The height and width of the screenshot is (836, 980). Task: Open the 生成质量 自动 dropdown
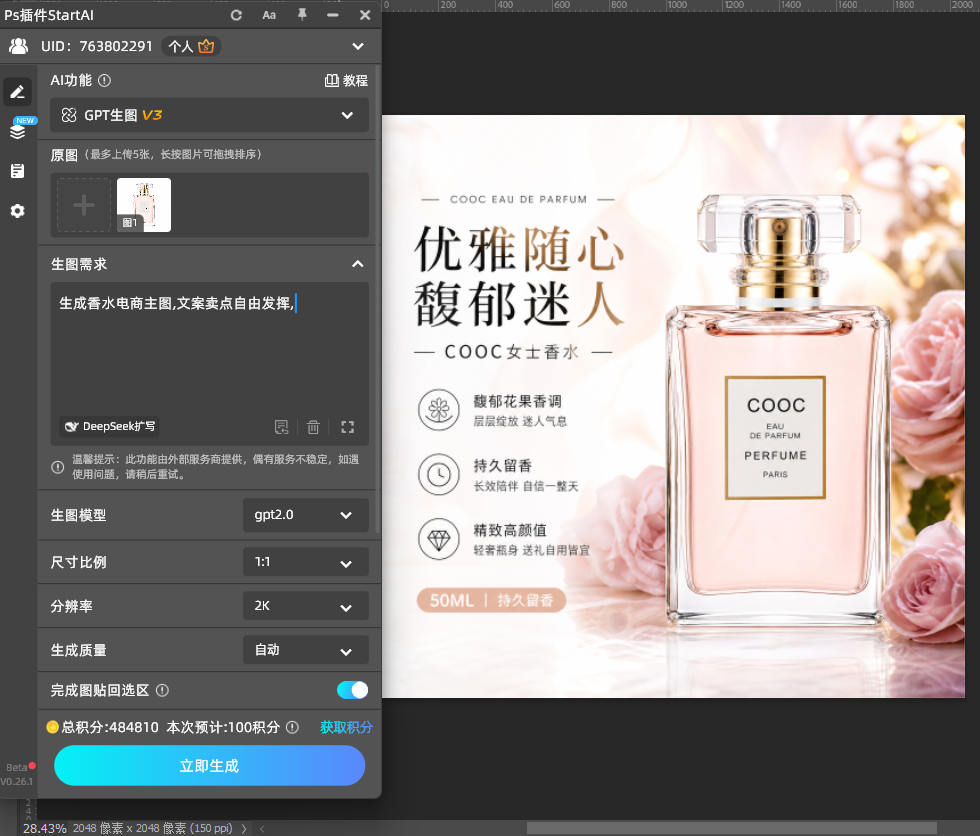click(x=306, y=650)
